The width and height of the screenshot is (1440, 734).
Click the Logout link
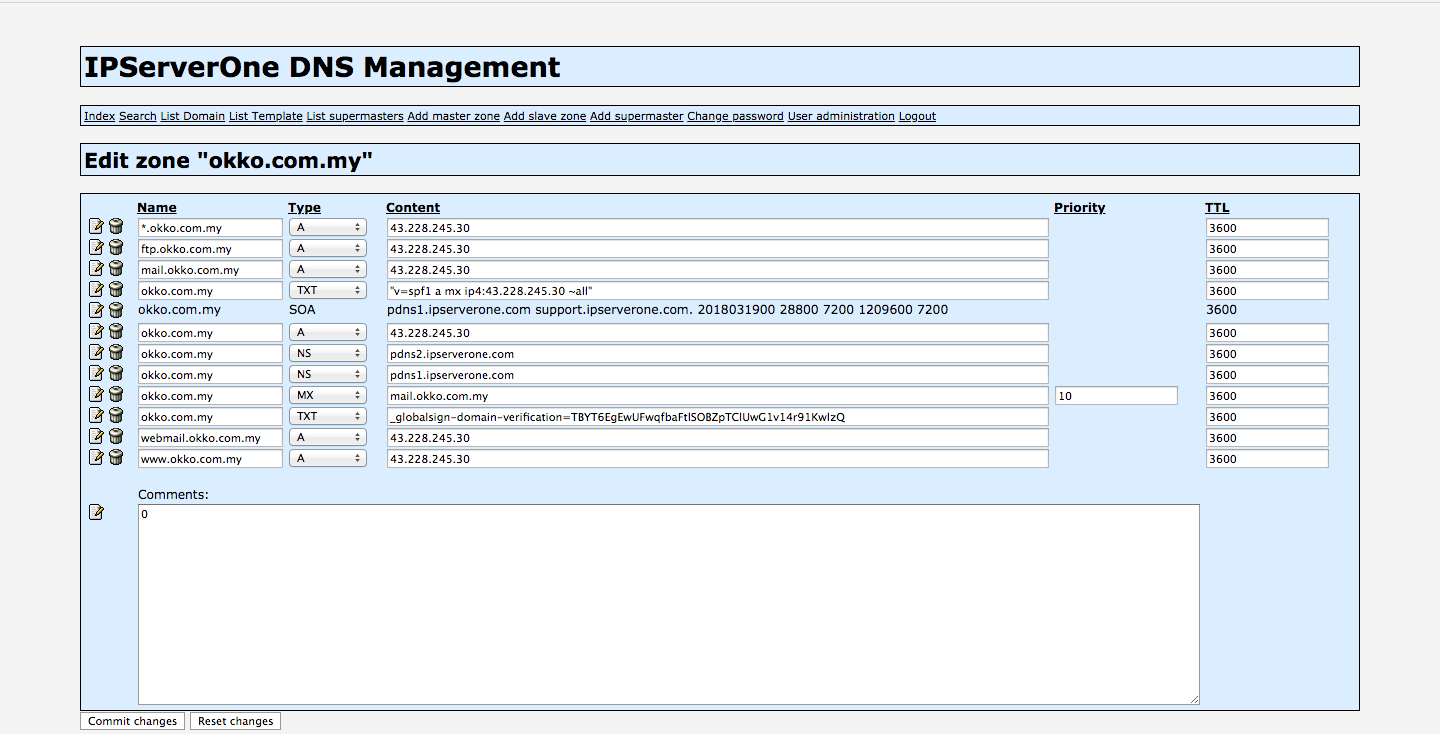[917, 116]
